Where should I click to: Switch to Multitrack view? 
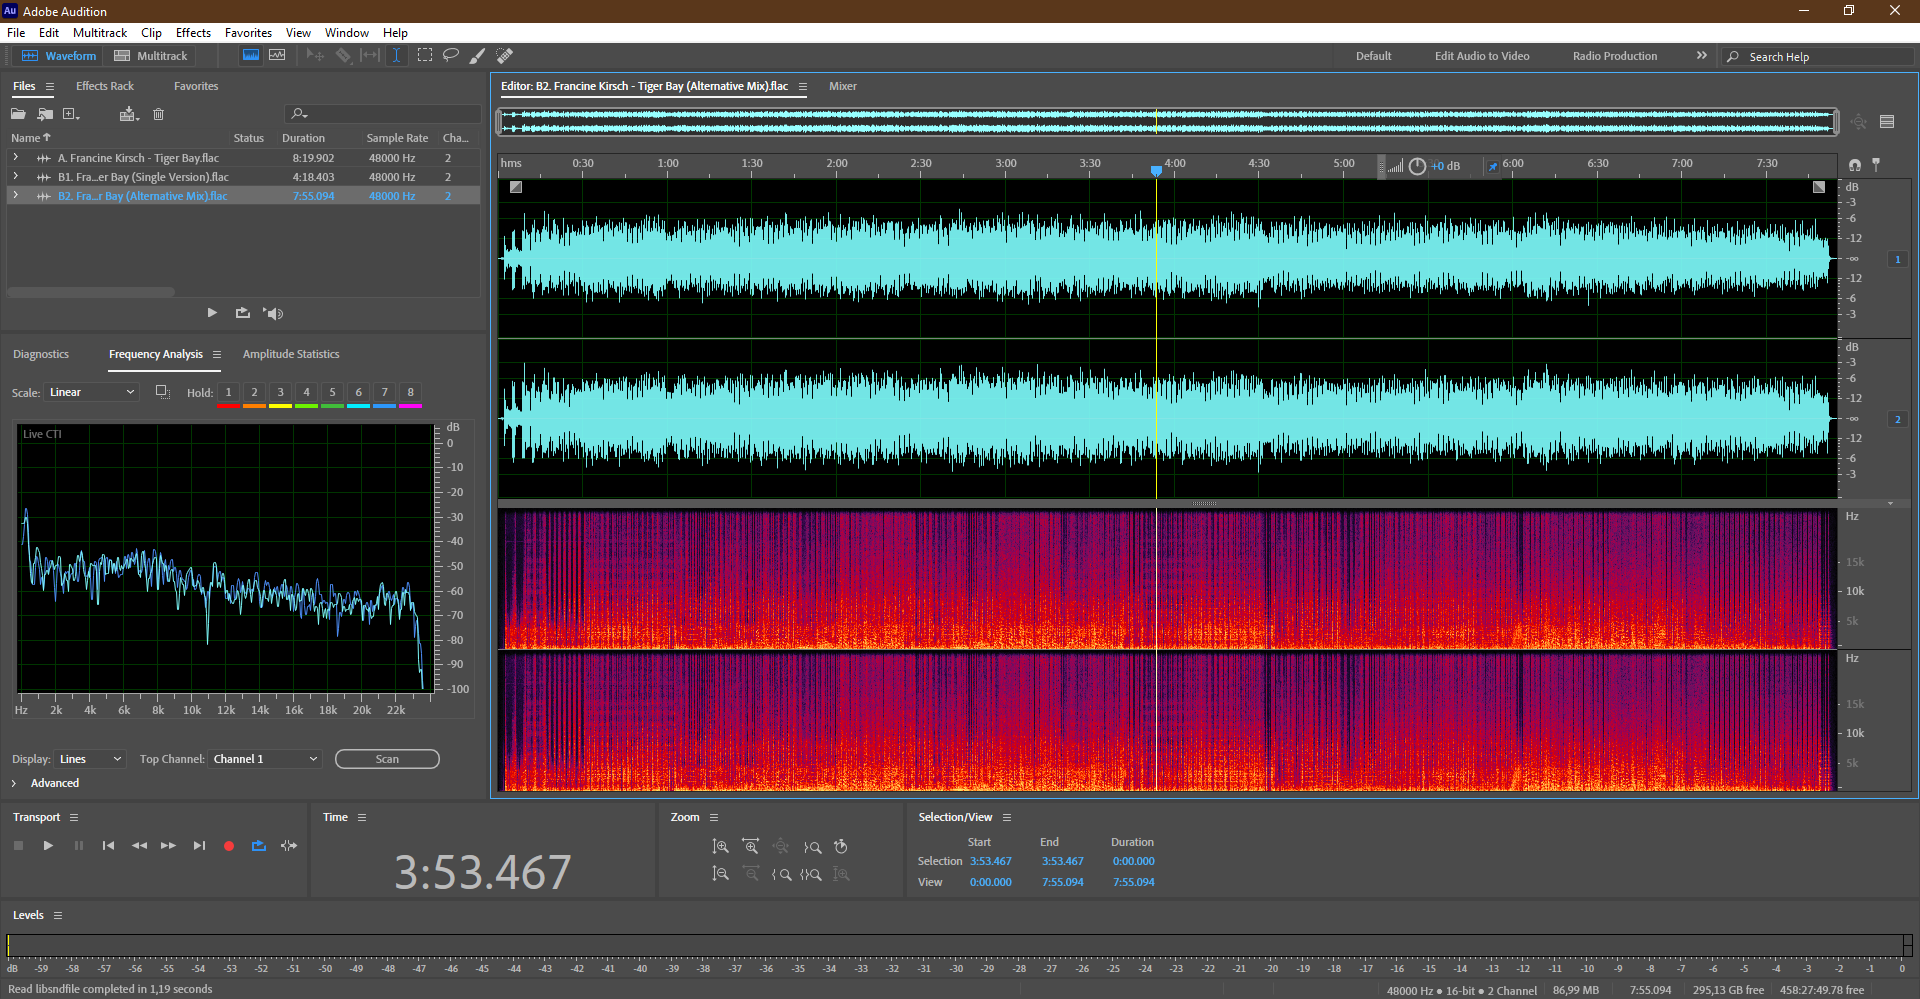pos(150,56)
